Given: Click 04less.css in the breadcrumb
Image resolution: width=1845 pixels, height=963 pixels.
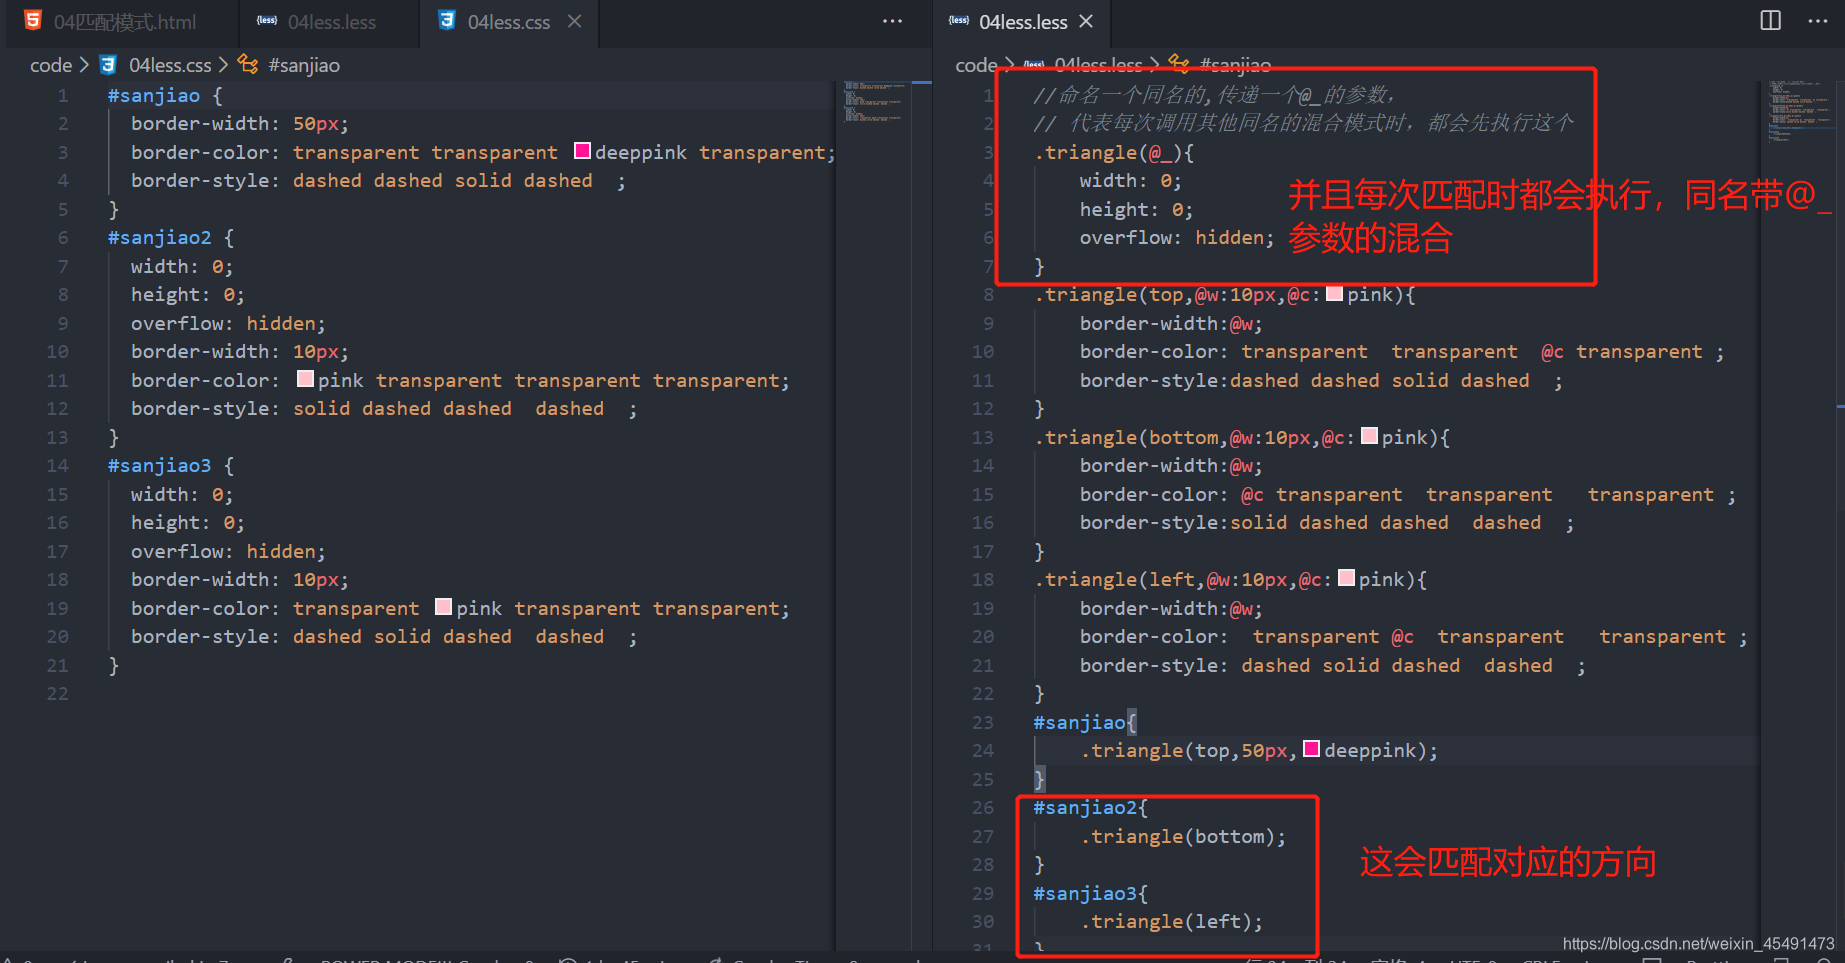Looking at the screenshot, I should pos(170,65).
